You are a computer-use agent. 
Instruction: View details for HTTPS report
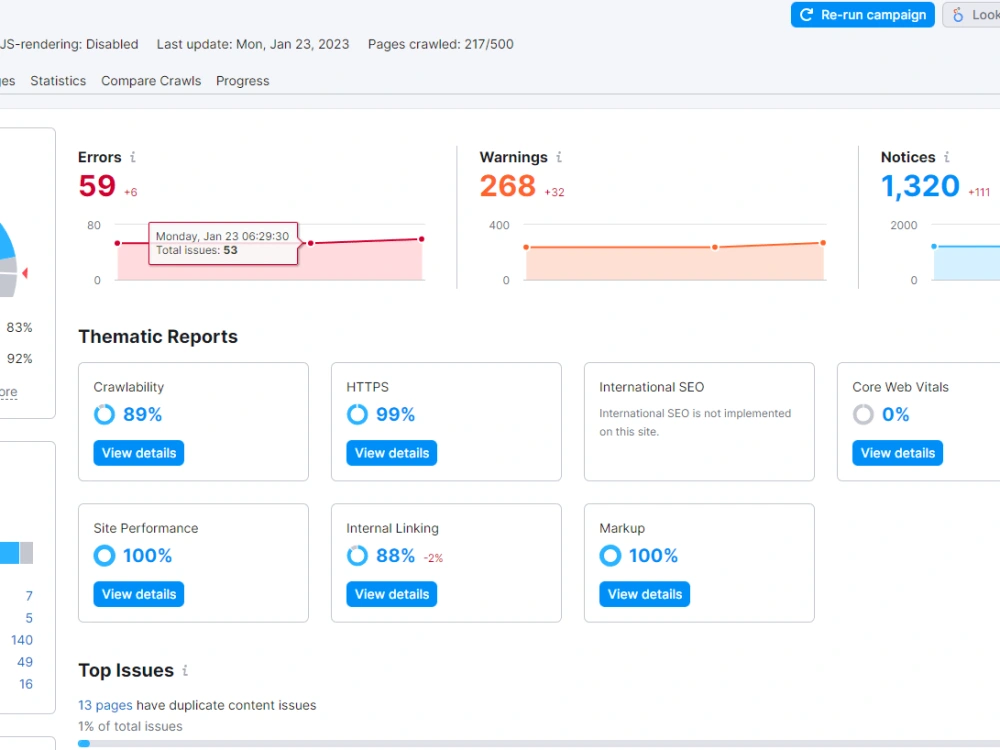pyautogui.click(x=392, y=453)
